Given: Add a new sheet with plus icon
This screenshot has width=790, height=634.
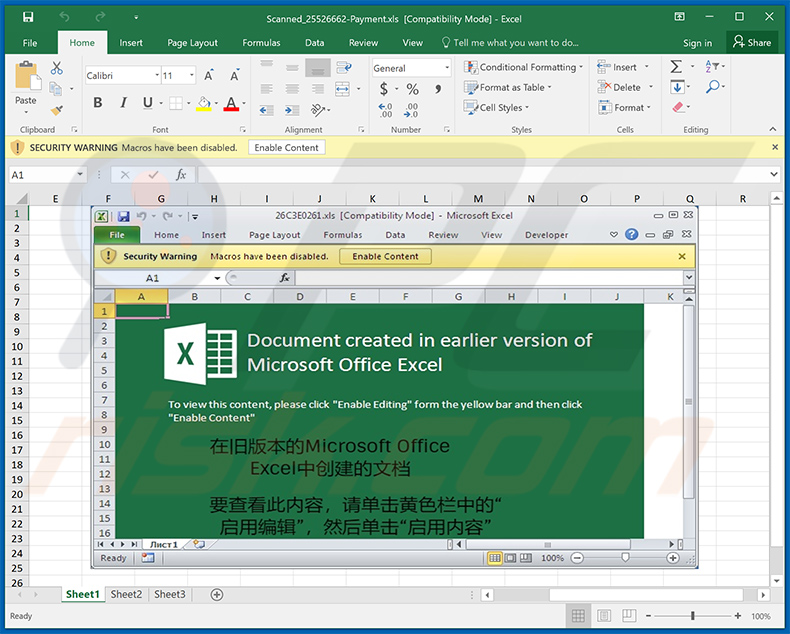Looking at the screenshot, I should click(x=217, y=595).
